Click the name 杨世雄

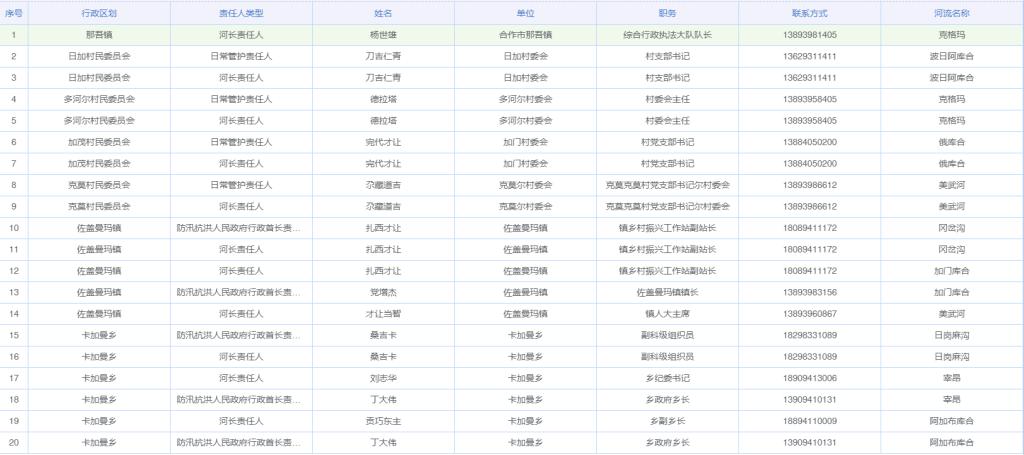click(x=383, y=35)
